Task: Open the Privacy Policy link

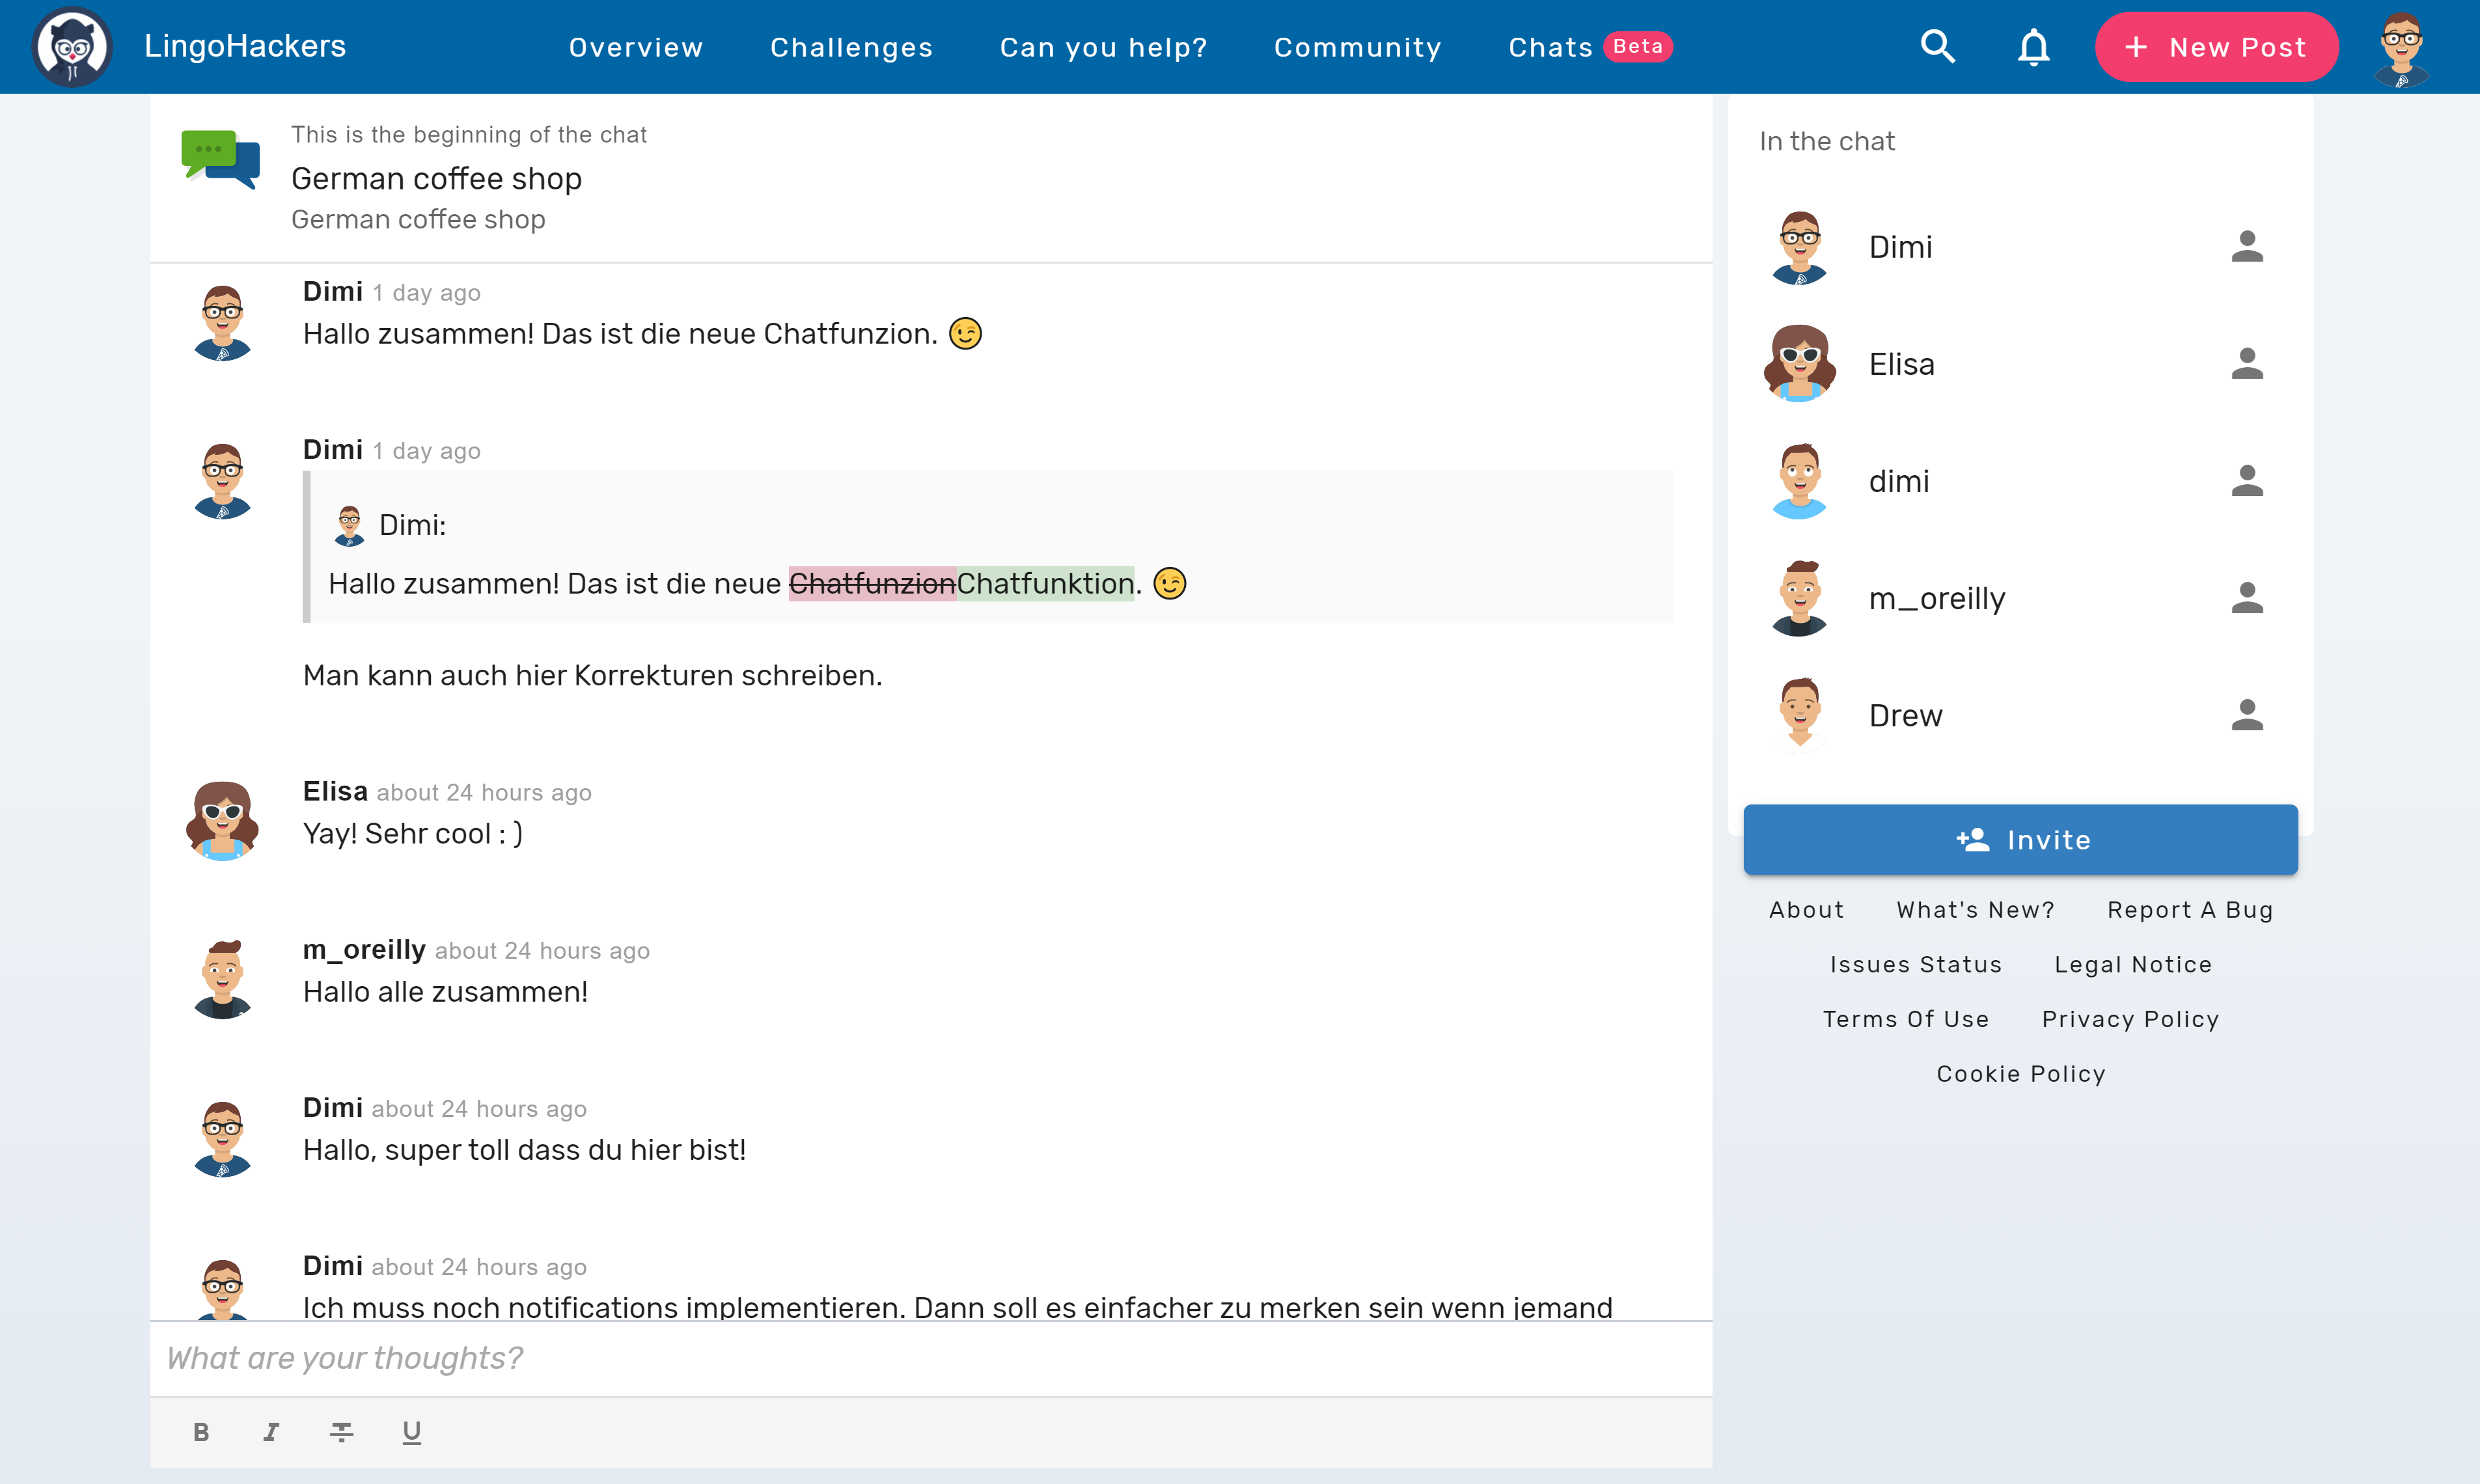Action: [x=2130, y=1019]
